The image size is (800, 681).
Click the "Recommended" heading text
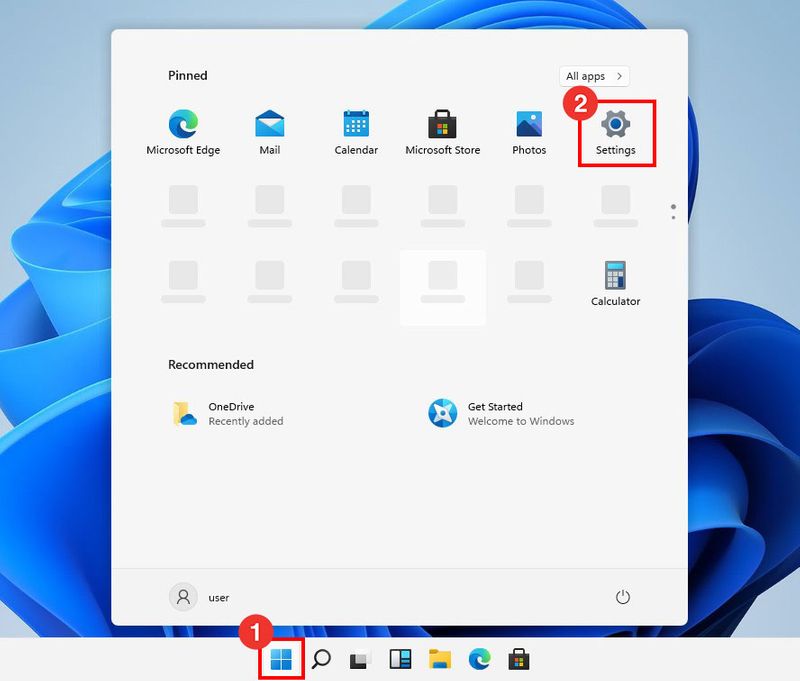[x=211, y=365]
